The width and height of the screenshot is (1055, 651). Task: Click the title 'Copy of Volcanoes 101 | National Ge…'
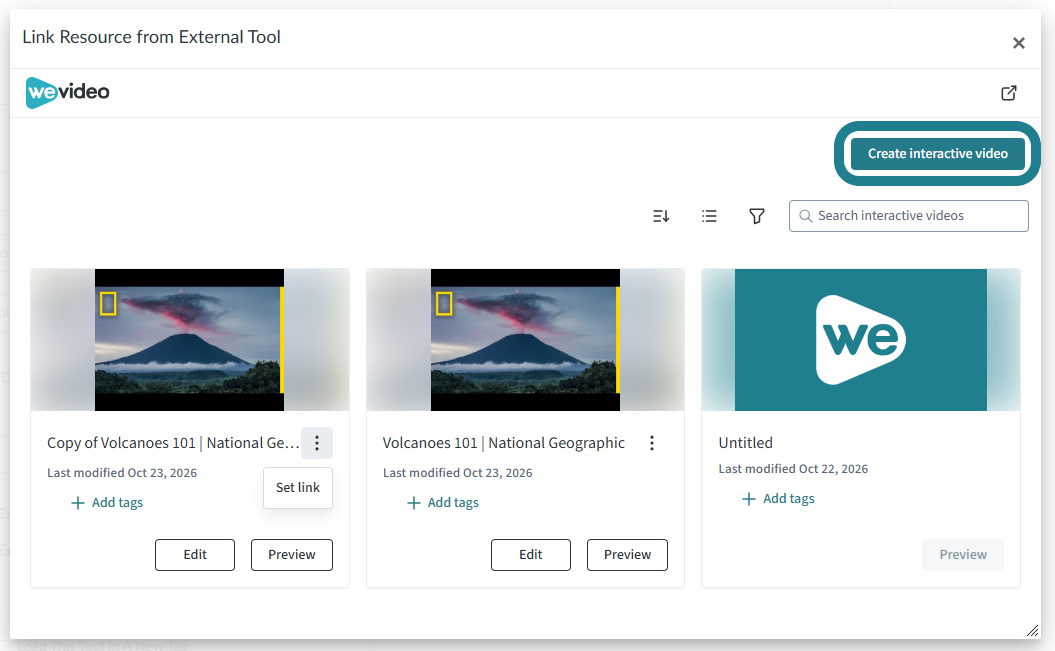coord(173,443)
